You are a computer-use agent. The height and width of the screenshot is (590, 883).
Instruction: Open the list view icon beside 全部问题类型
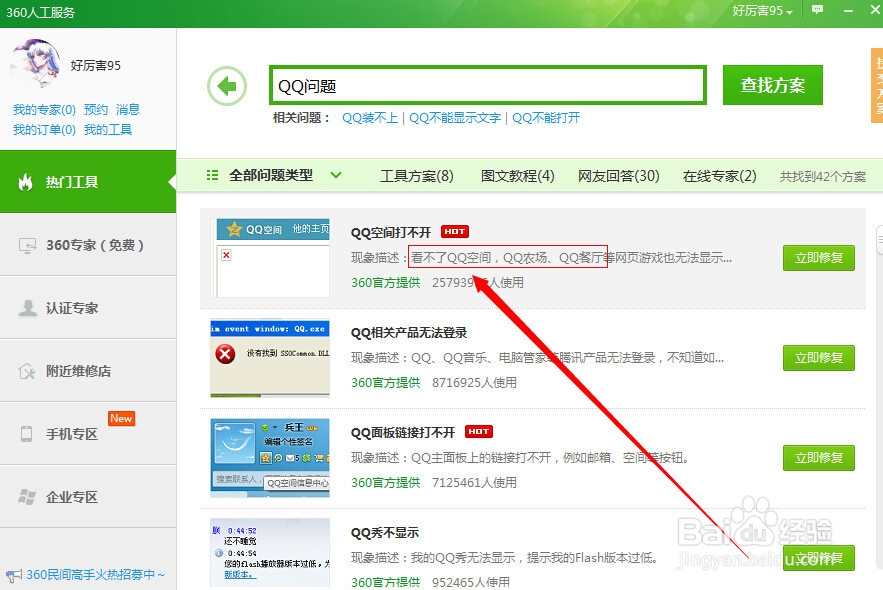(212, 173)
